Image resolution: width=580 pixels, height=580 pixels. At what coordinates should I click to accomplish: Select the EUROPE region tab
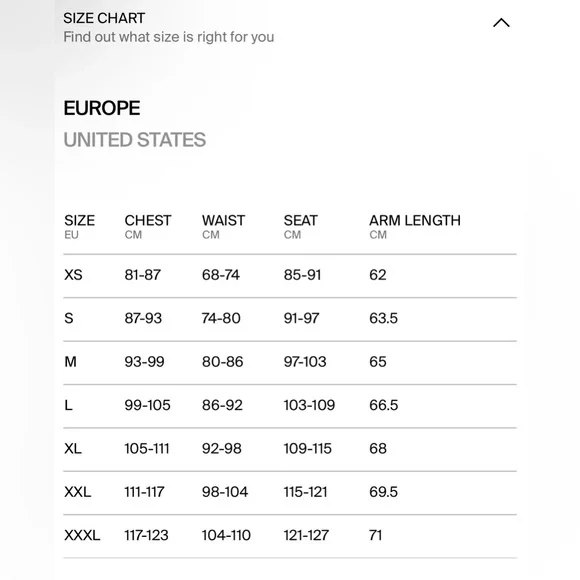click(x=102, y=108)
